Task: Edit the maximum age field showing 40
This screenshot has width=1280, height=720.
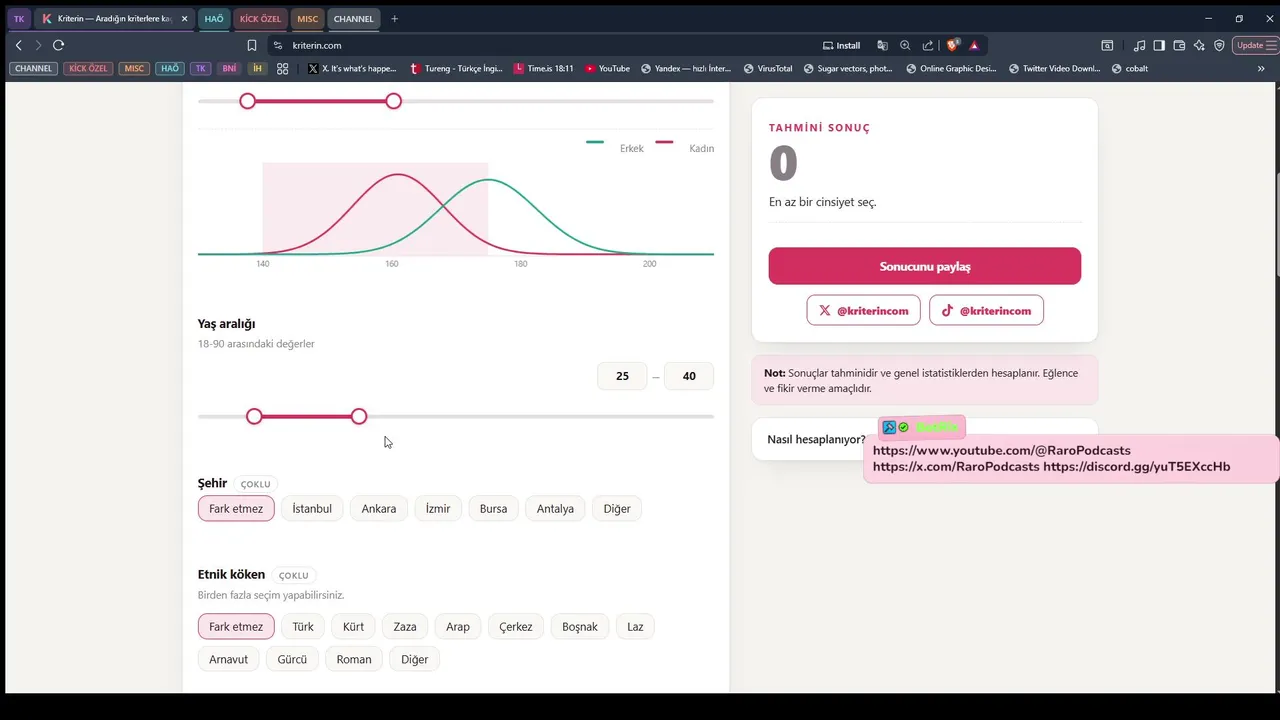Action: (688, 376)
